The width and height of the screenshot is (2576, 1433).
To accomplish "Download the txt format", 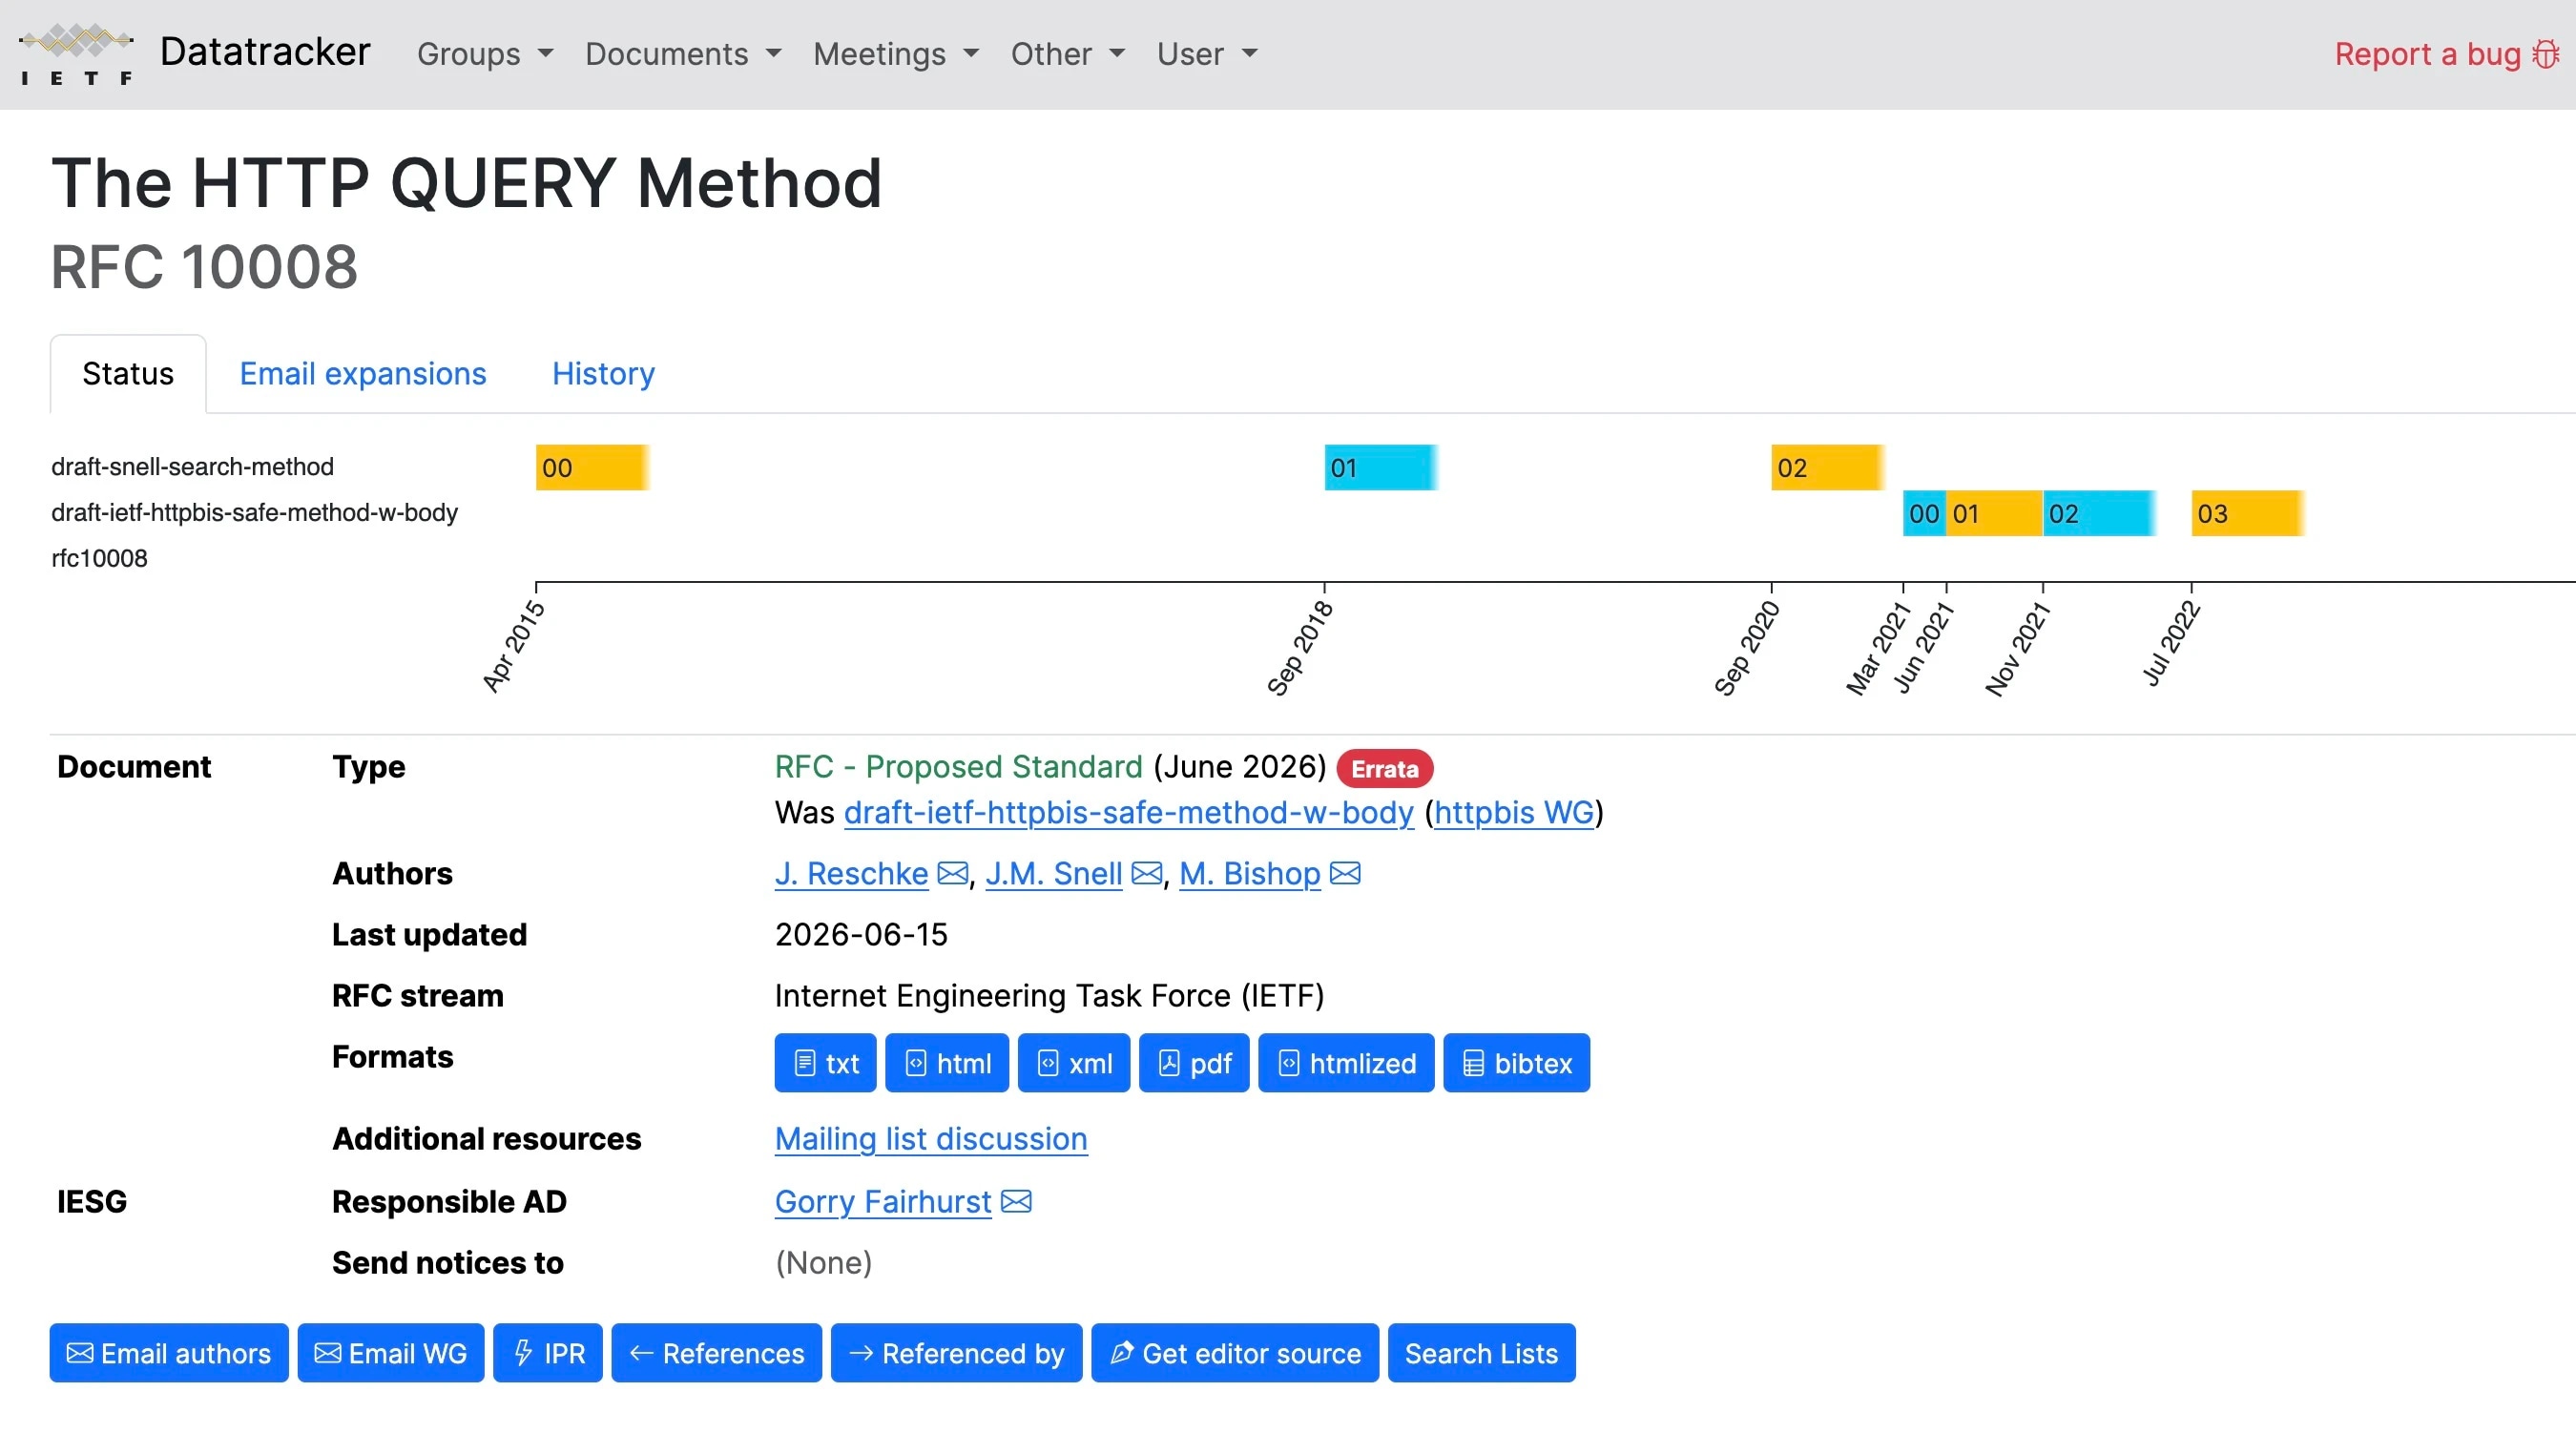I will [x=825, y=1063].
